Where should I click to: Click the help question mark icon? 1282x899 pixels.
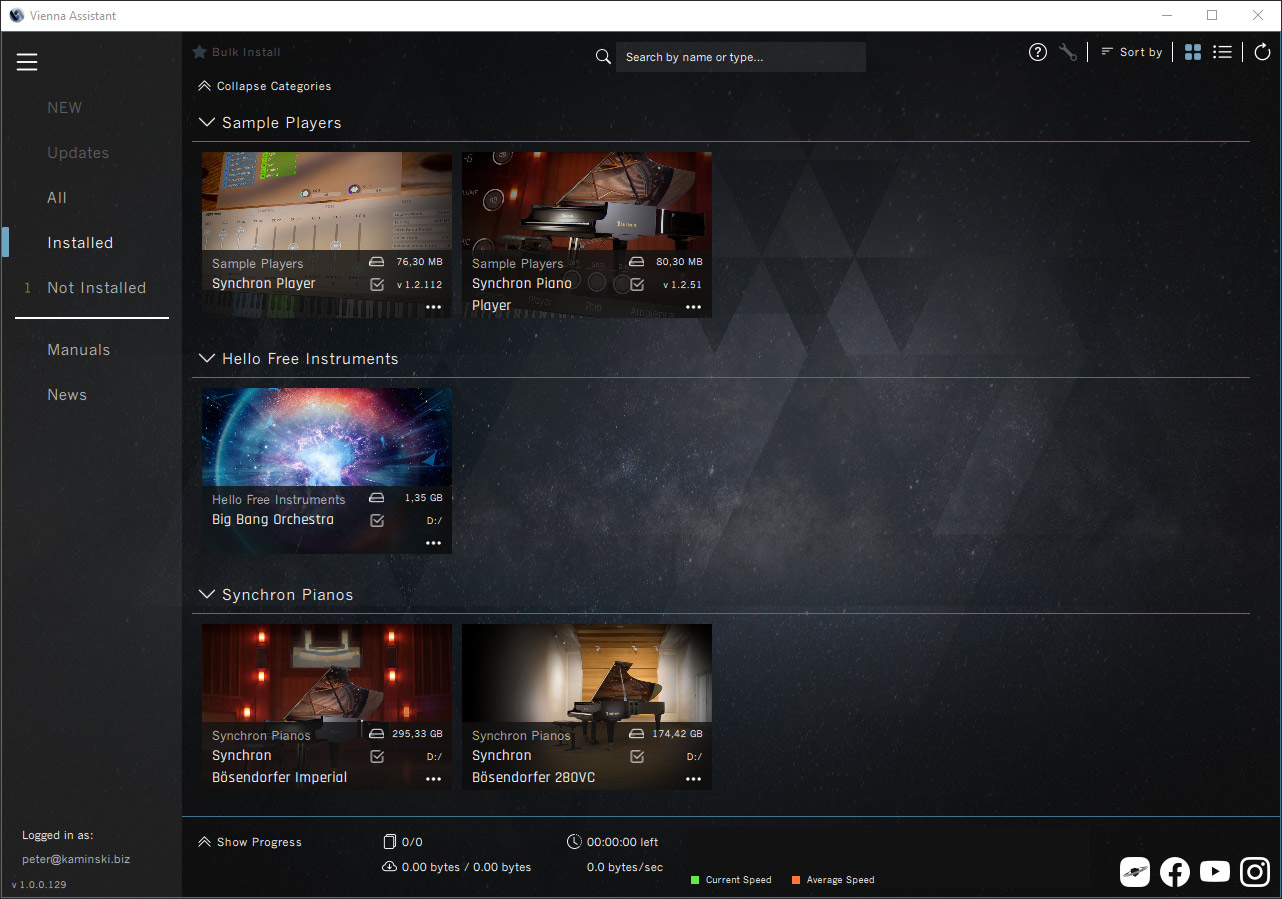click(x=1038, y=52)
